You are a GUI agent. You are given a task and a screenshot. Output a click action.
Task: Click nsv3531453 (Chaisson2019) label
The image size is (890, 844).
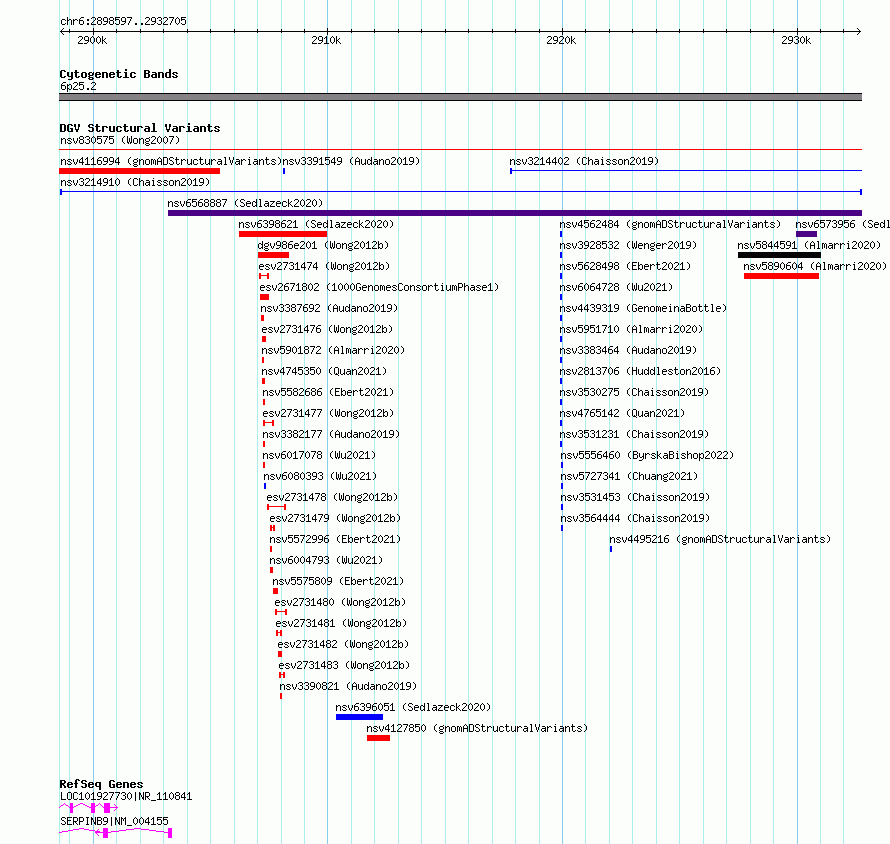636,497
